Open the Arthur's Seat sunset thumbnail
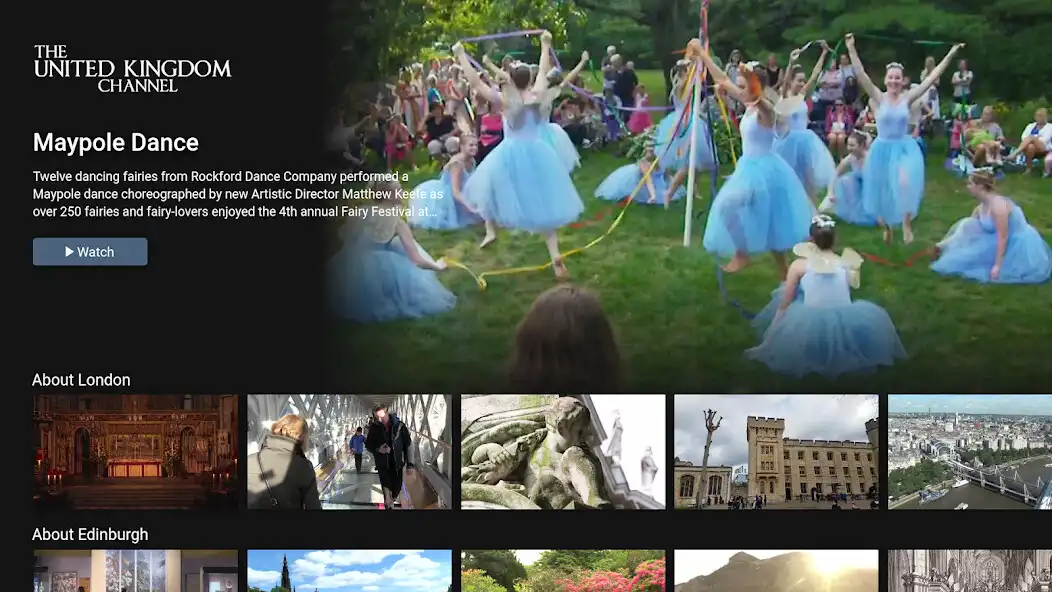 click(x=776, y=570)
